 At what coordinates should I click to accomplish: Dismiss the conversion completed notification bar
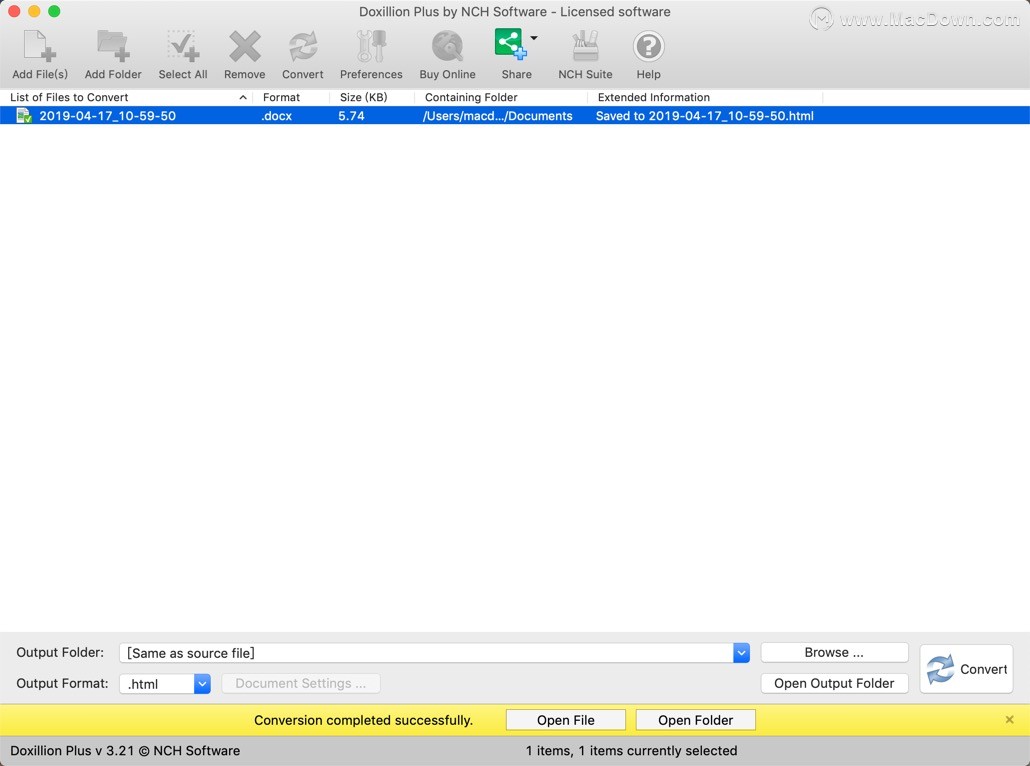pyautogui.click(x=1010, y=720)
